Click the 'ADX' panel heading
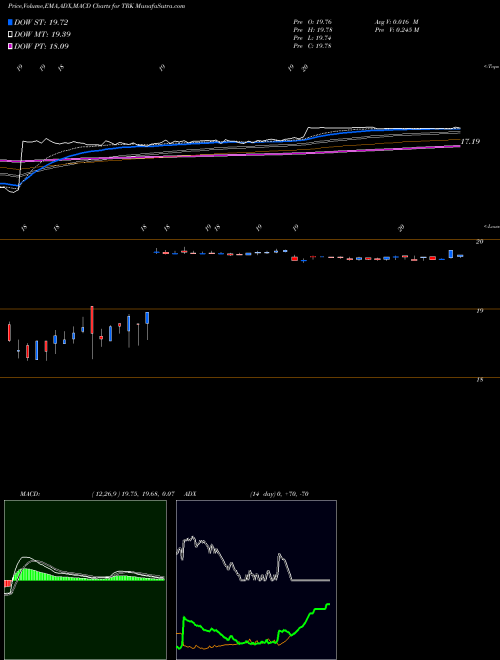Image resolution: width=500 pixels, height=660 pixels. (x=190, y=494)
